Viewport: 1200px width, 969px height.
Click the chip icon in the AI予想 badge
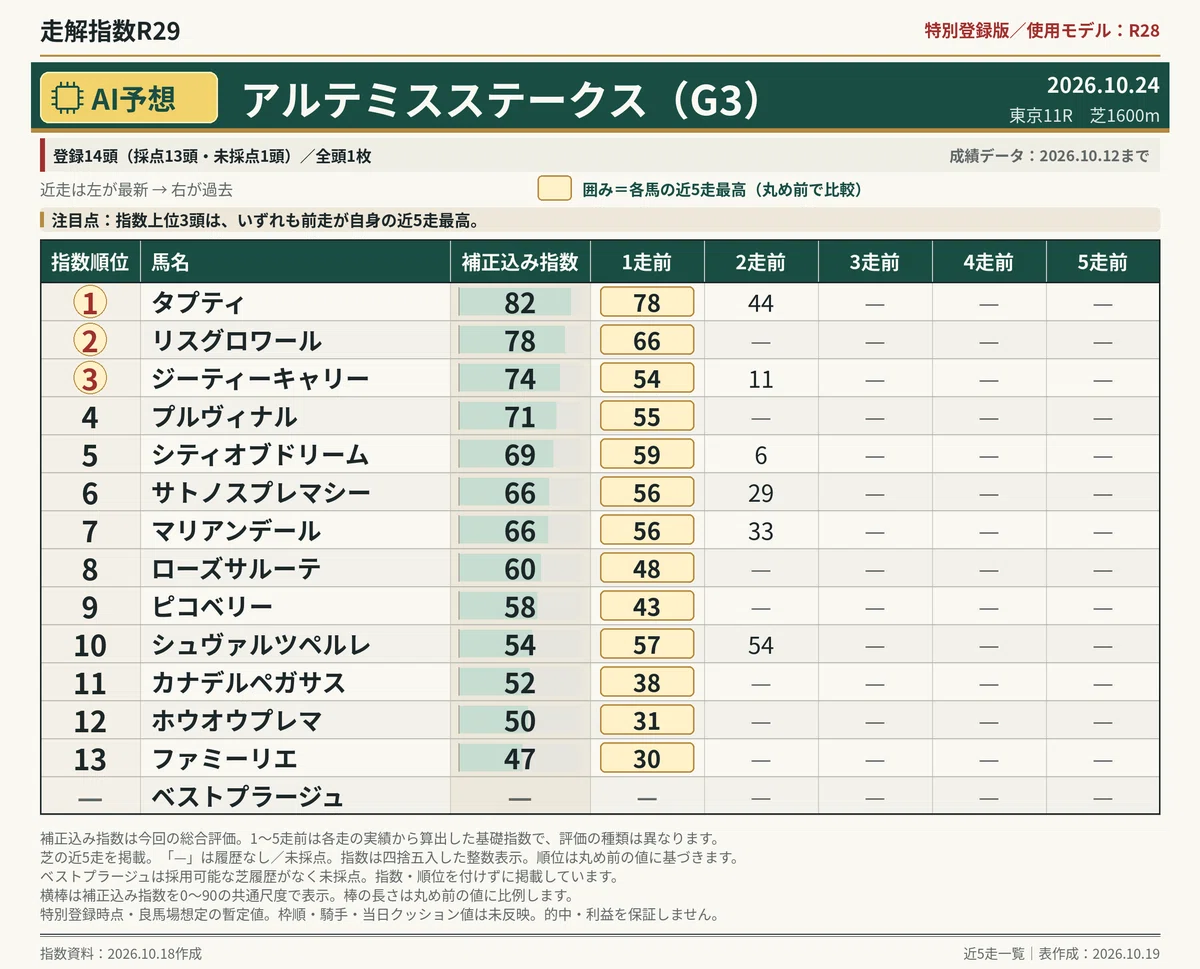click(68, 98)
